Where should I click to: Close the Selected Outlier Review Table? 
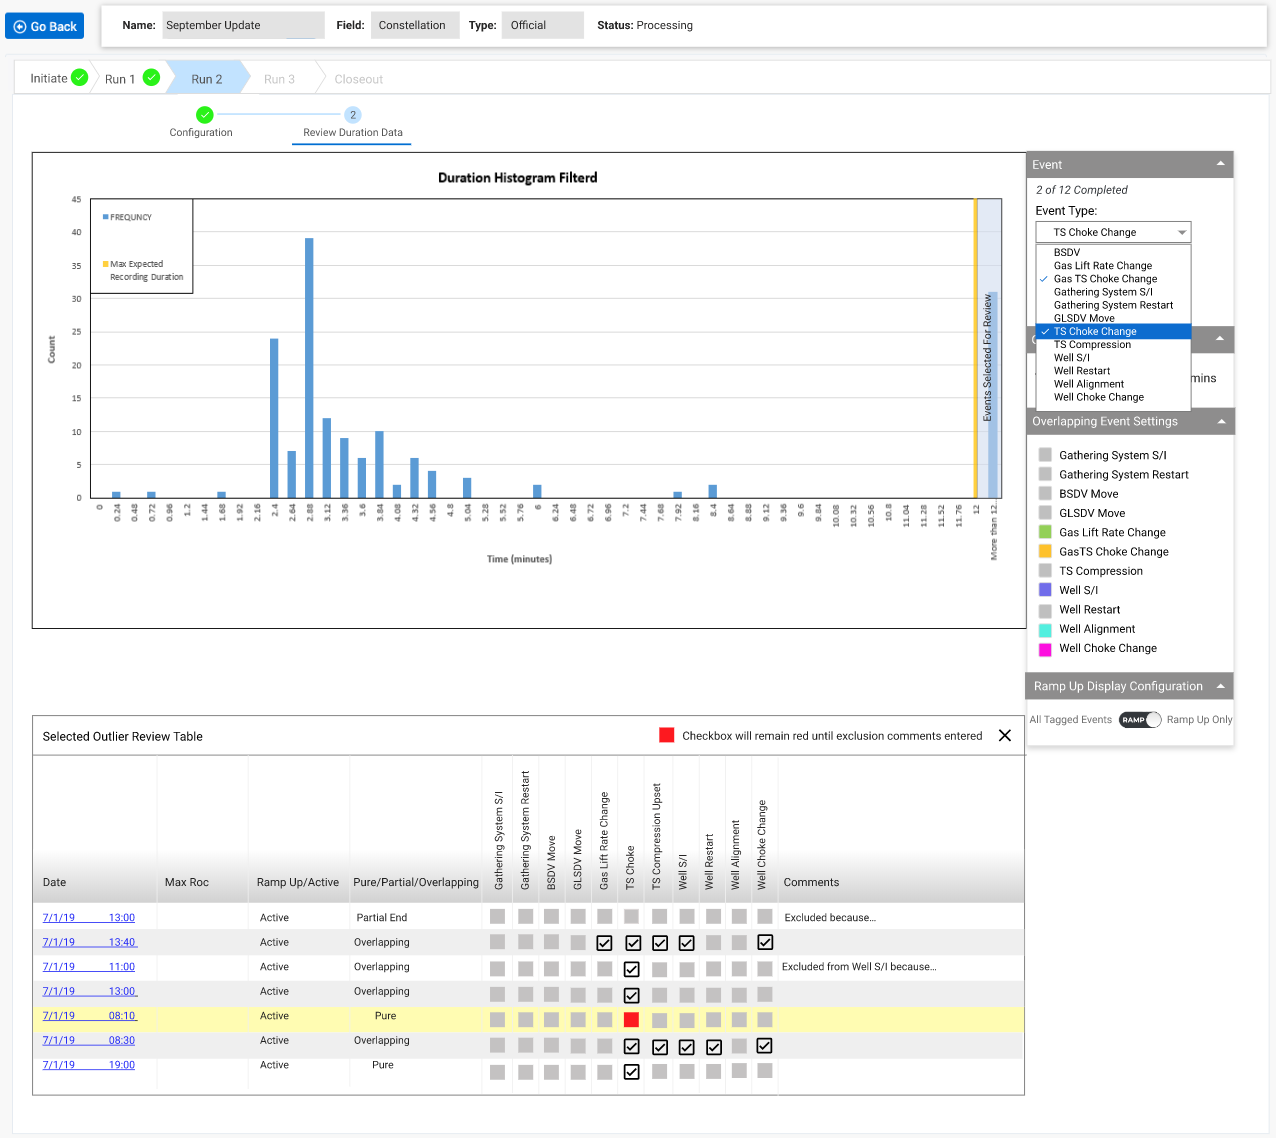[x=1005, y=736]
